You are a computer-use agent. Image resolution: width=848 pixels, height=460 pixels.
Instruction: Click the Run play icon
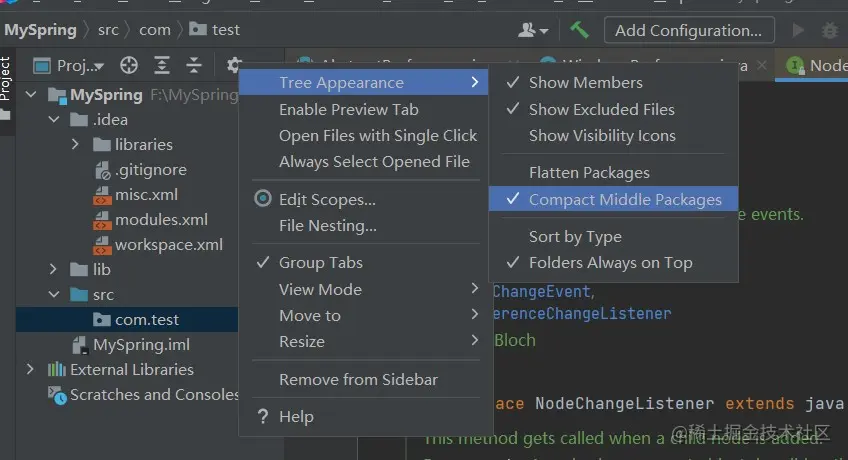797,30
